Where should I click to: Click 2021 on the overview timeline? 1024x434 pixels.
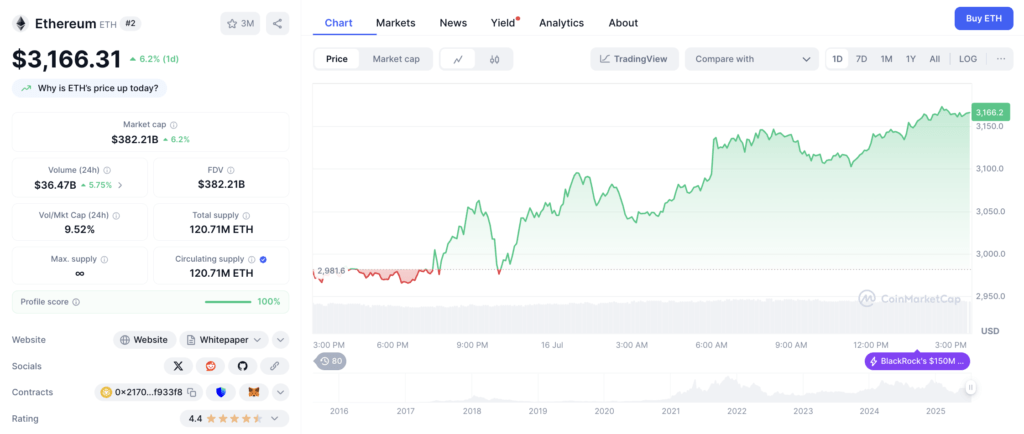pos(671,412)
